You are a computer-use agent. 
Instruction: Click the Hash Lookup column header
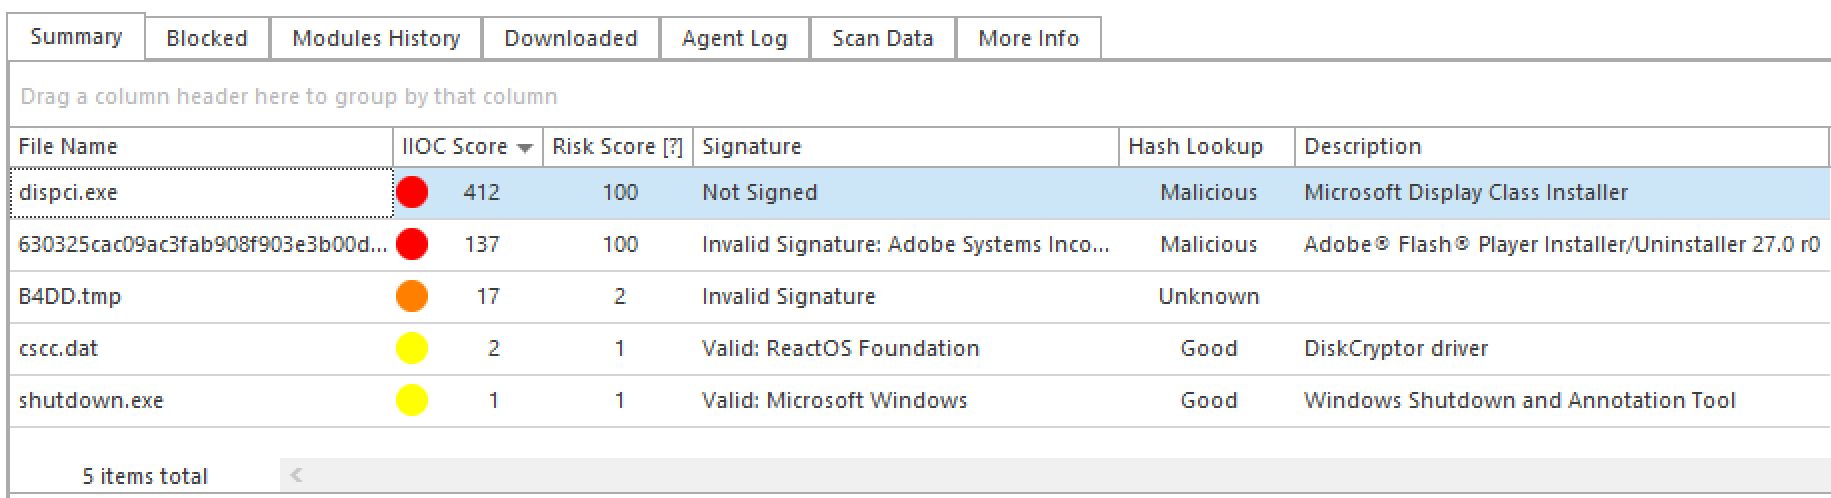[x=1195, y=147]
